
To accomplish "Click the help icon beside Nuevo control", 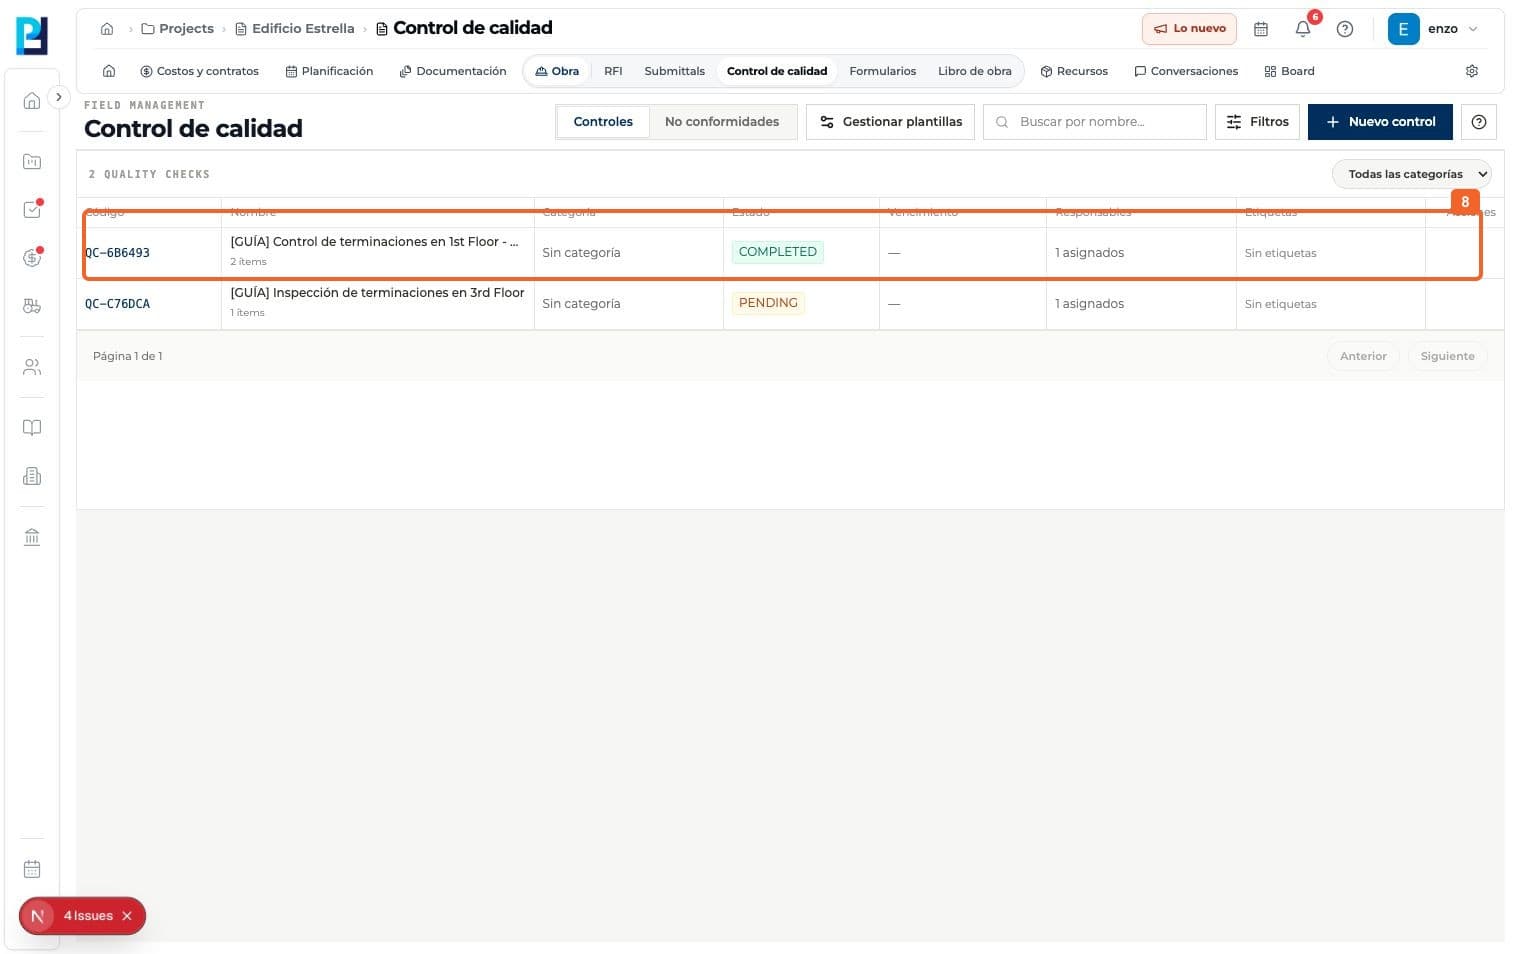I will point(1479,122).
